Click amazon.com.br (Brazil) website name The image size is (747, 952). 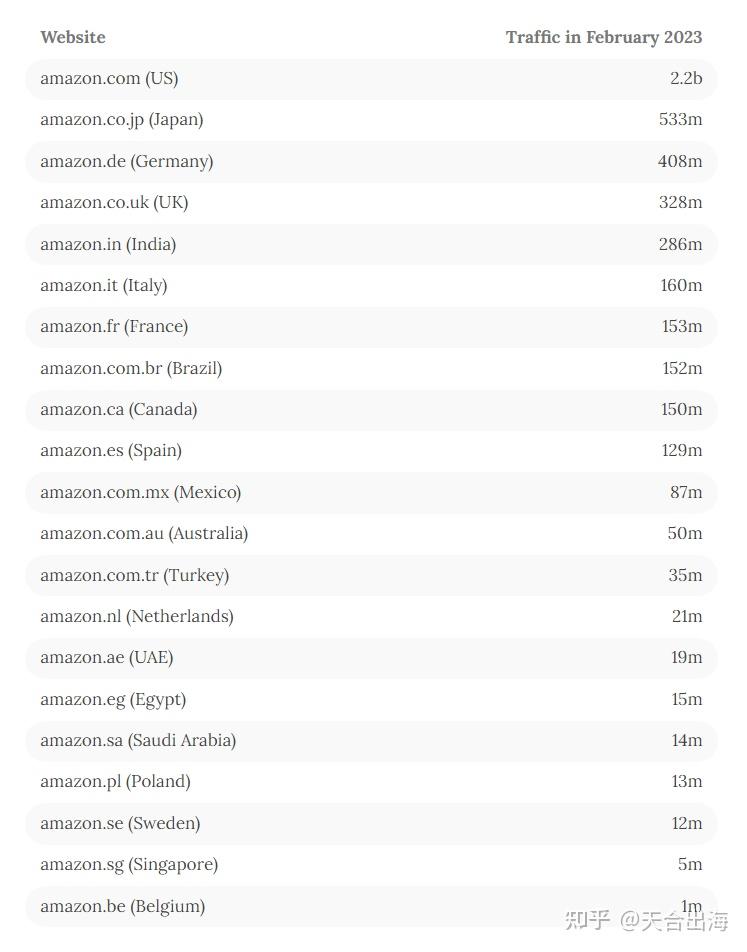click(x=131, y=368)
